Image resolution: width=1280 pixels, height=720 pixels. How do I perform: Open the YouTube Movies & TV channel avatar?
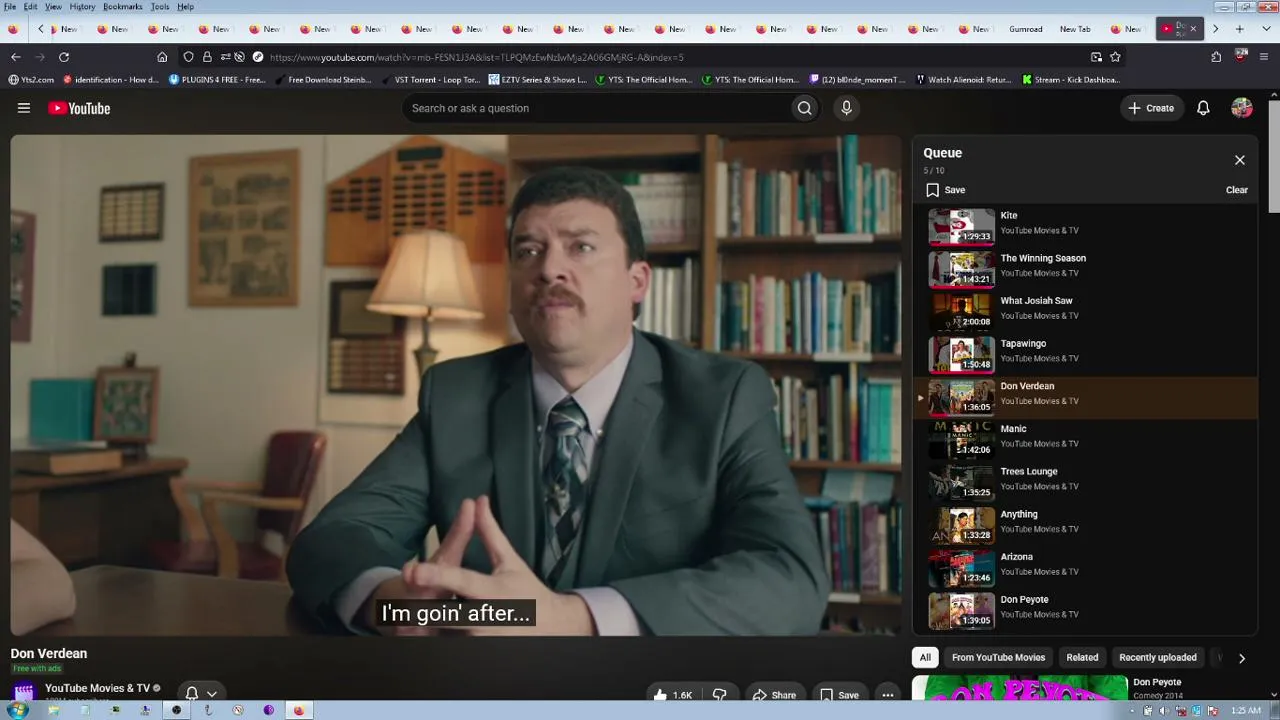(x=24, y=692)
